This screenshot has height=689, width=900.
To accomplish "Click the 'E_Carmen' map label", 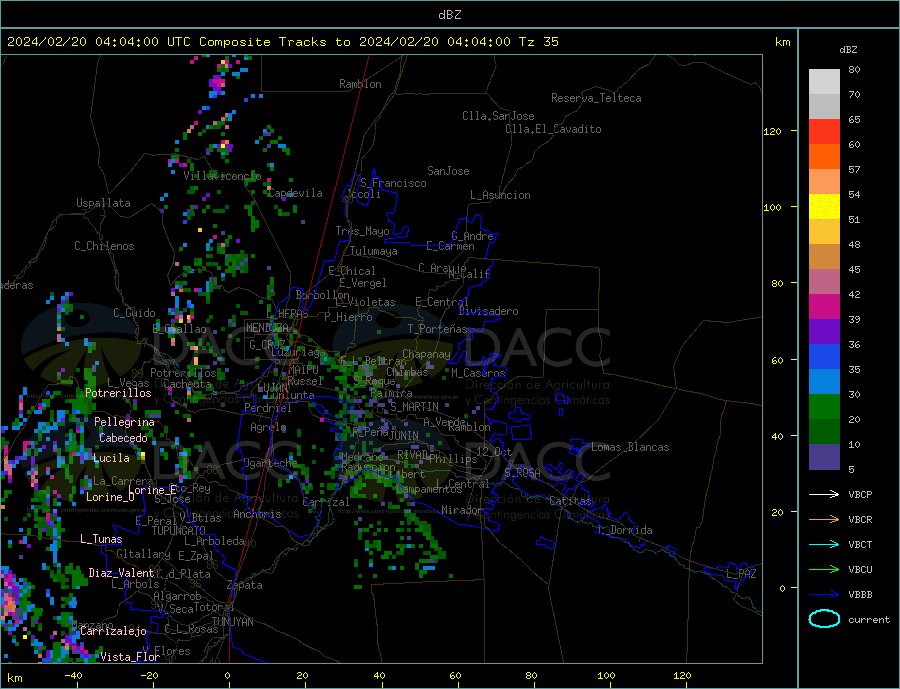I will [450, 246].
